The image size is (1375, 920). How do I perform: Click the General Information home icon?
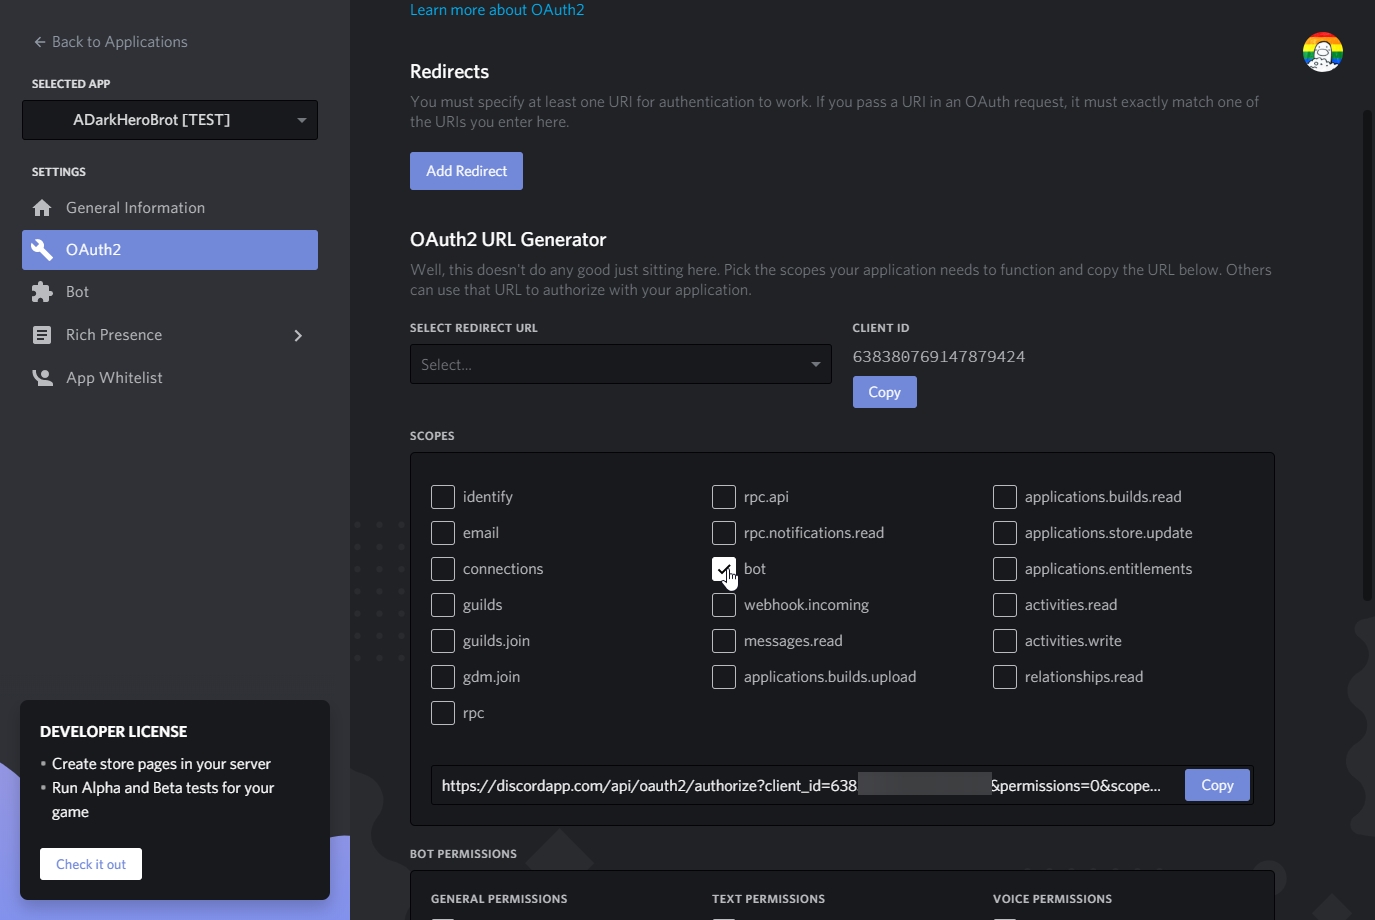[42, 208]
